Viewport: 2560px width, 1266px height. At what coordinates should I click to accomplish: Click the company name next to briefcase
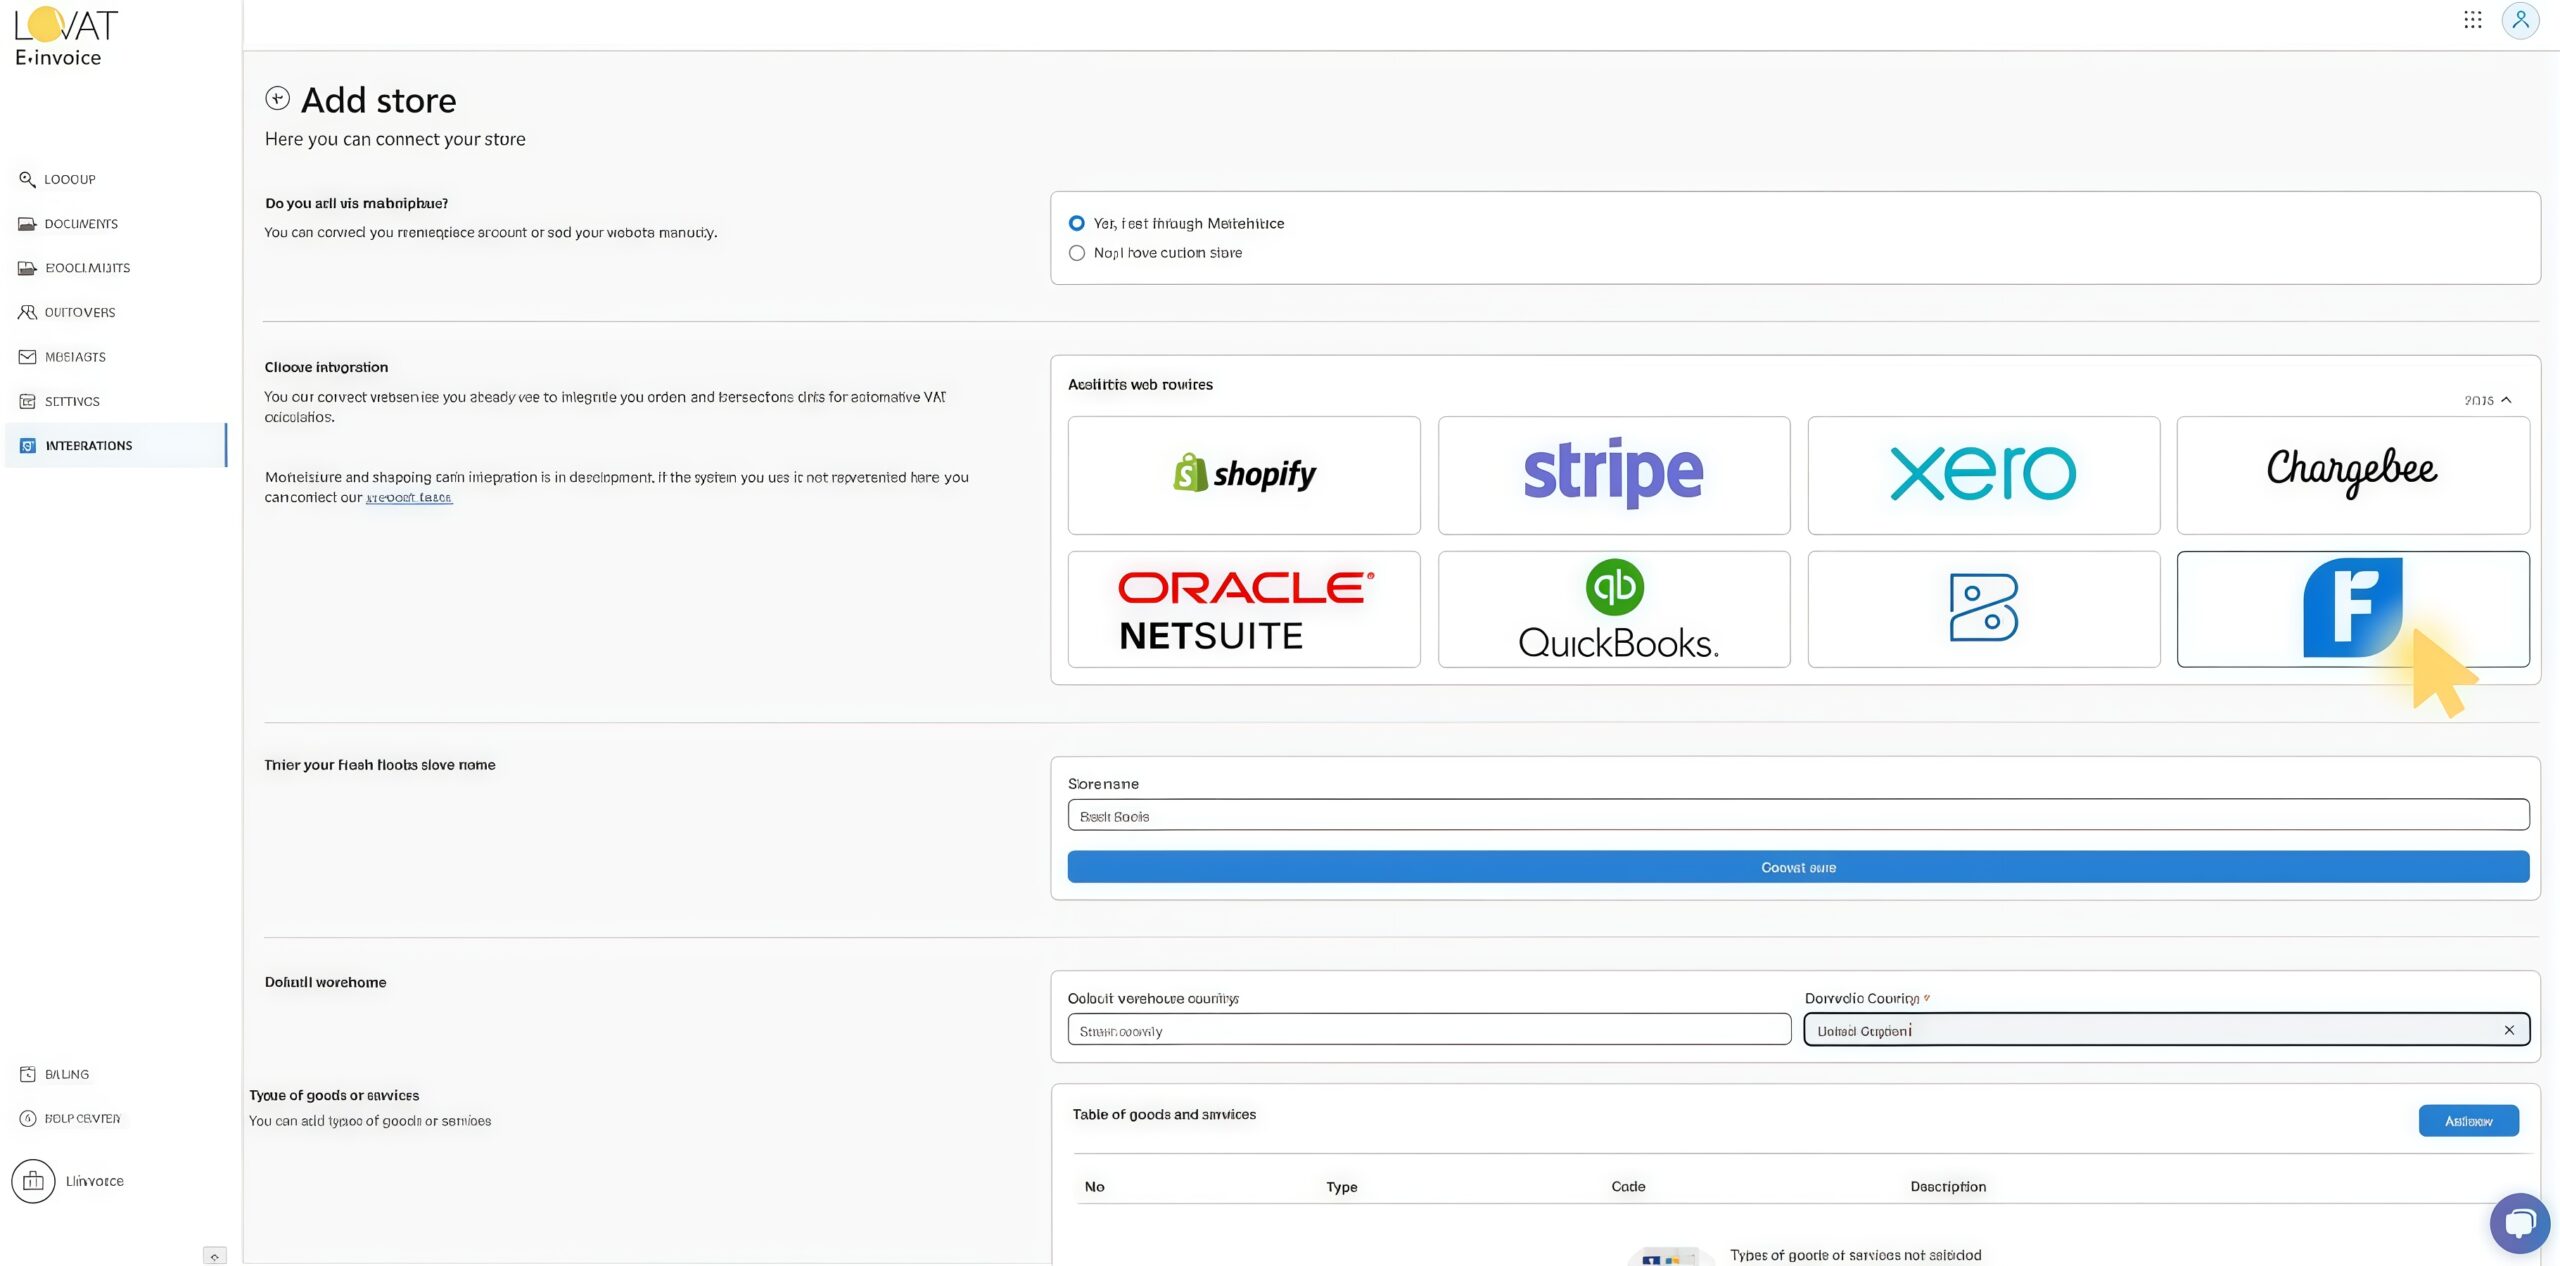click(x=95, y=1181)
